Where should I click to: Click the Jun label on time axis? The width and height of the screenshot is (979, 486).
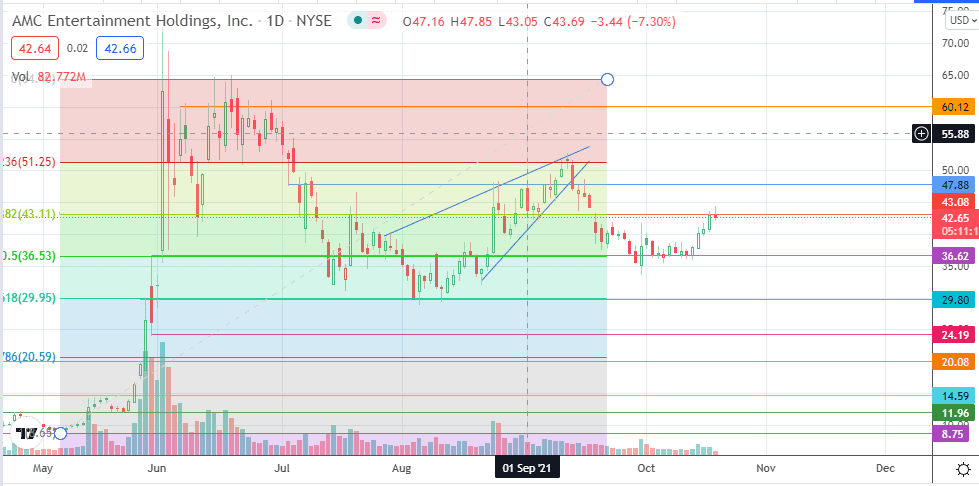tap(157, 468)
